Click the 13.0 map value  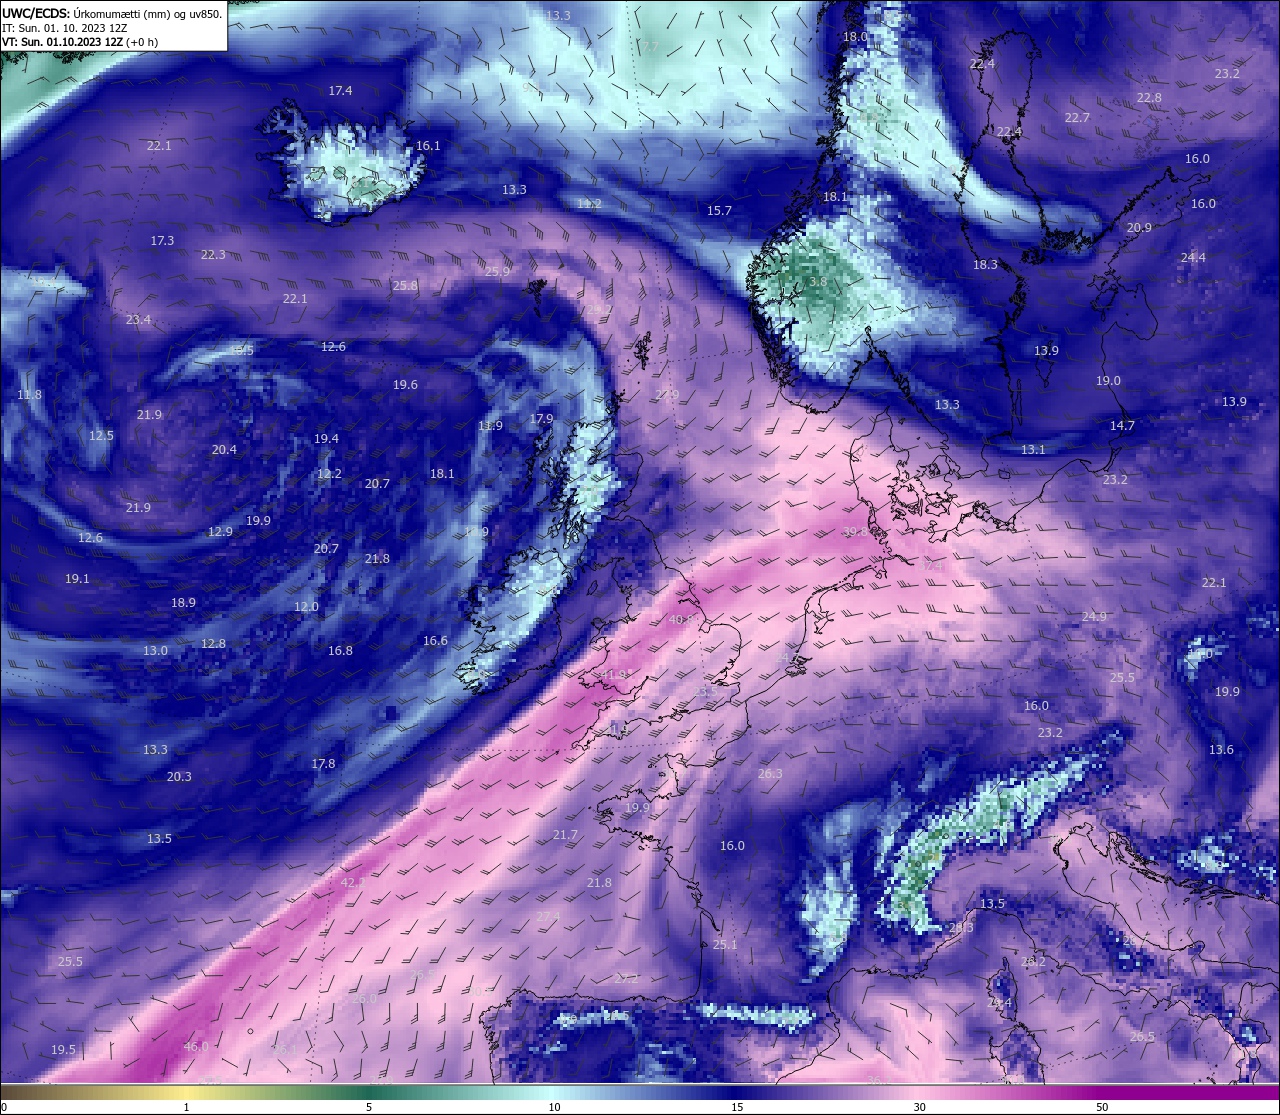[x=155, y=651]
